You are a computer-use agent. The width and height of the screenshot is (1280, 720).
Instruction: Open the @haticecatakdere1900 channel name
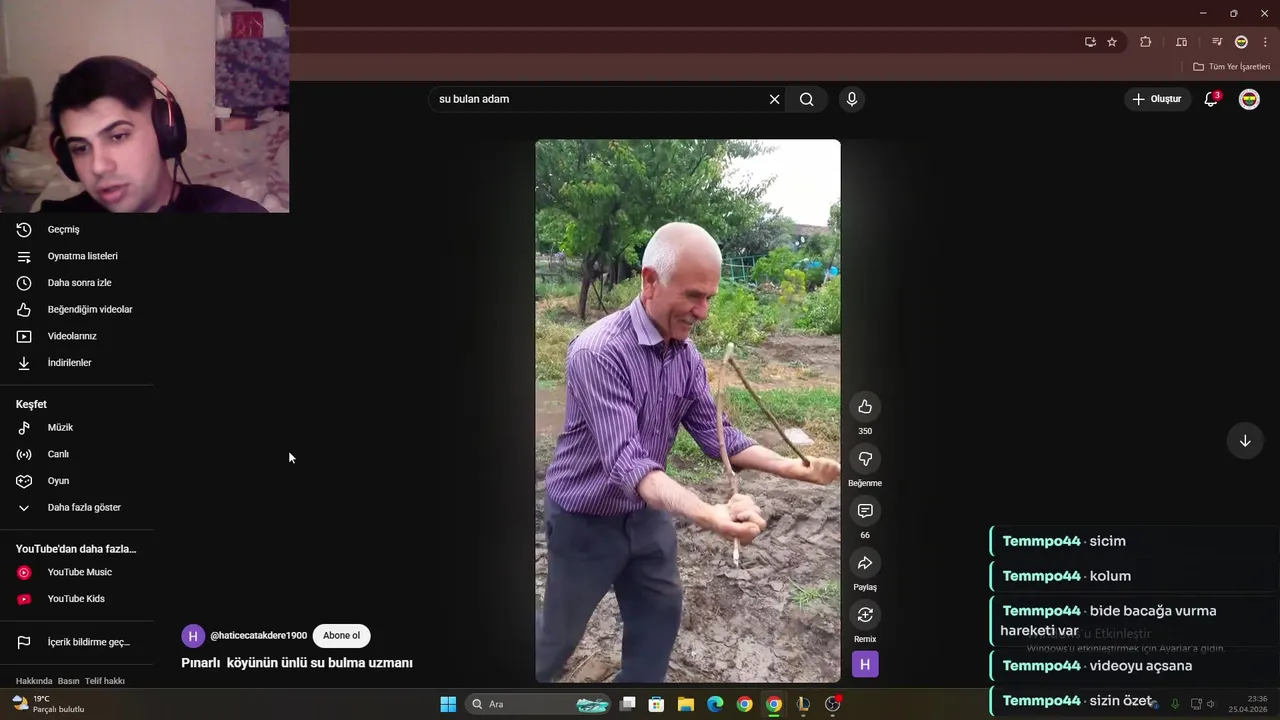tap(258, 636)
